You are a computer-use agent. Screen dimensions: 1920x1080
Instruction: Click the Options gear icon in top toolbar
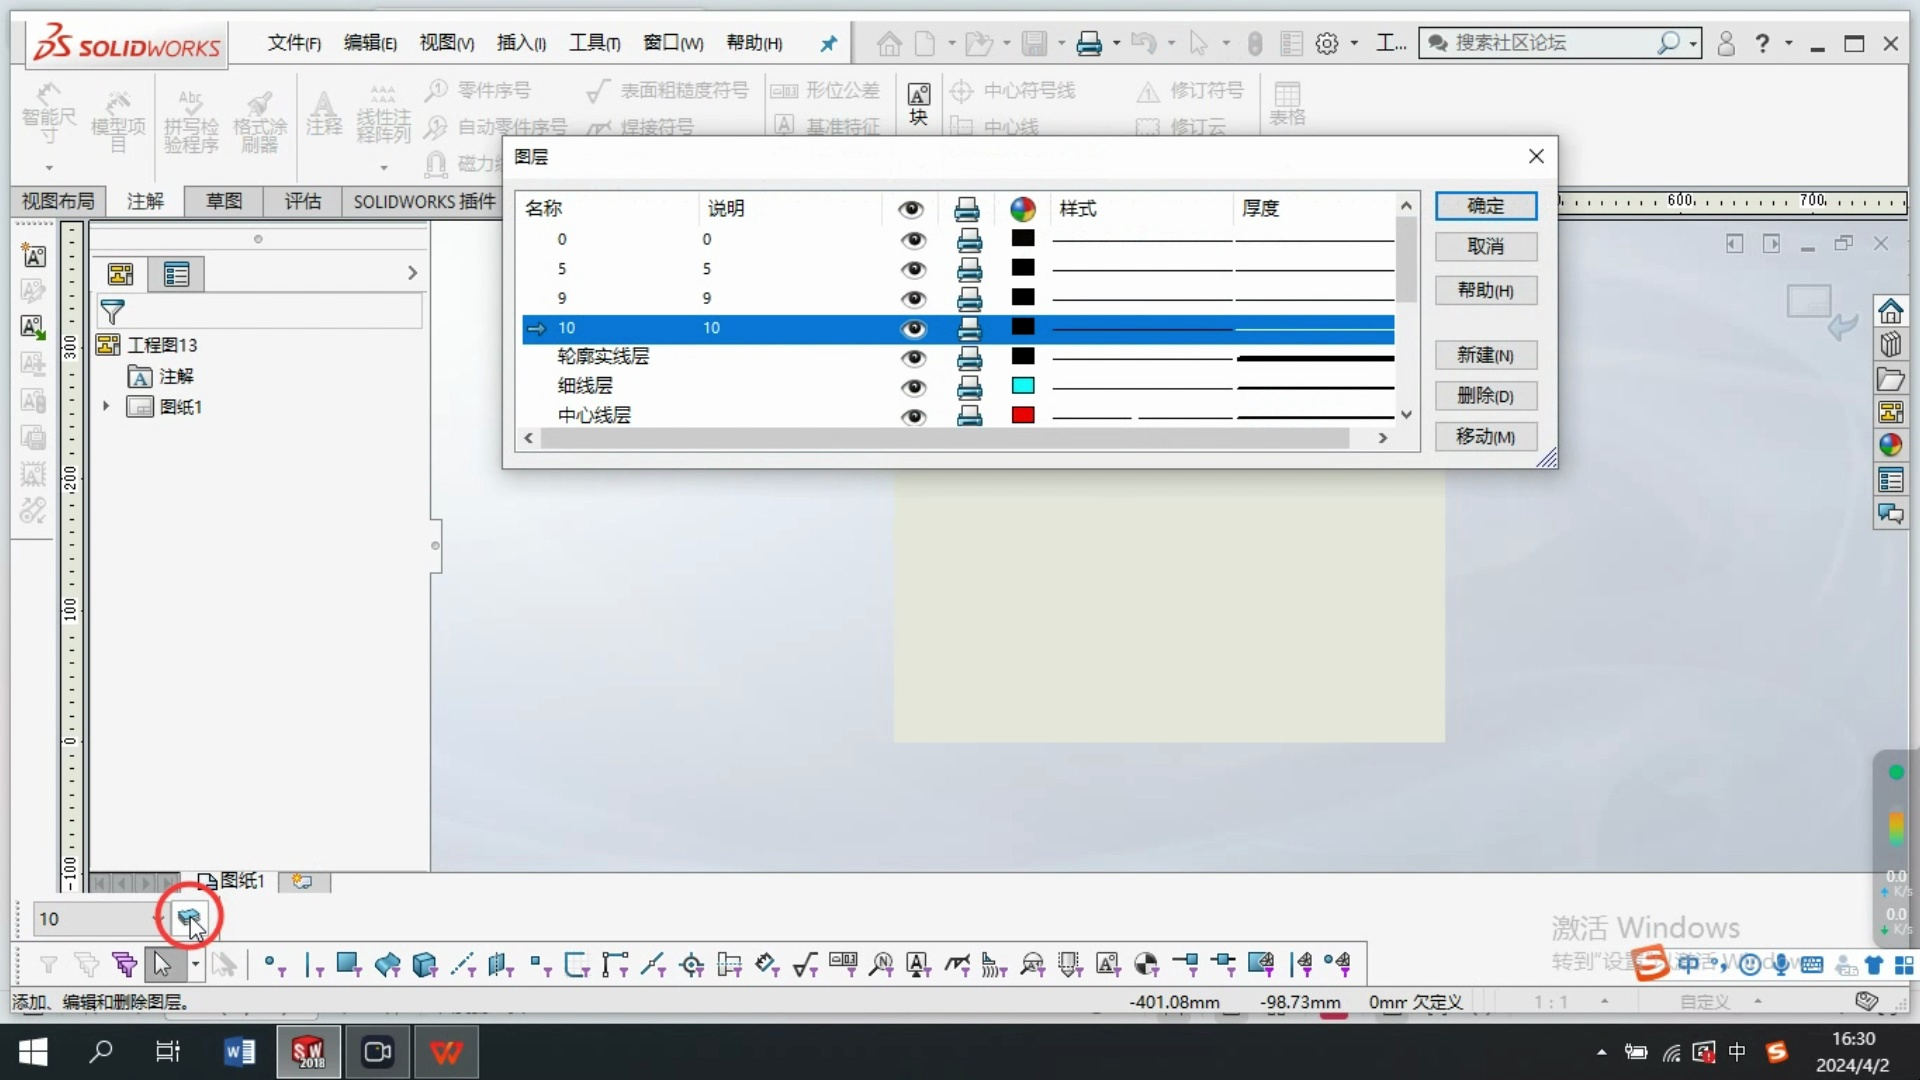(x=1327, y=43)
